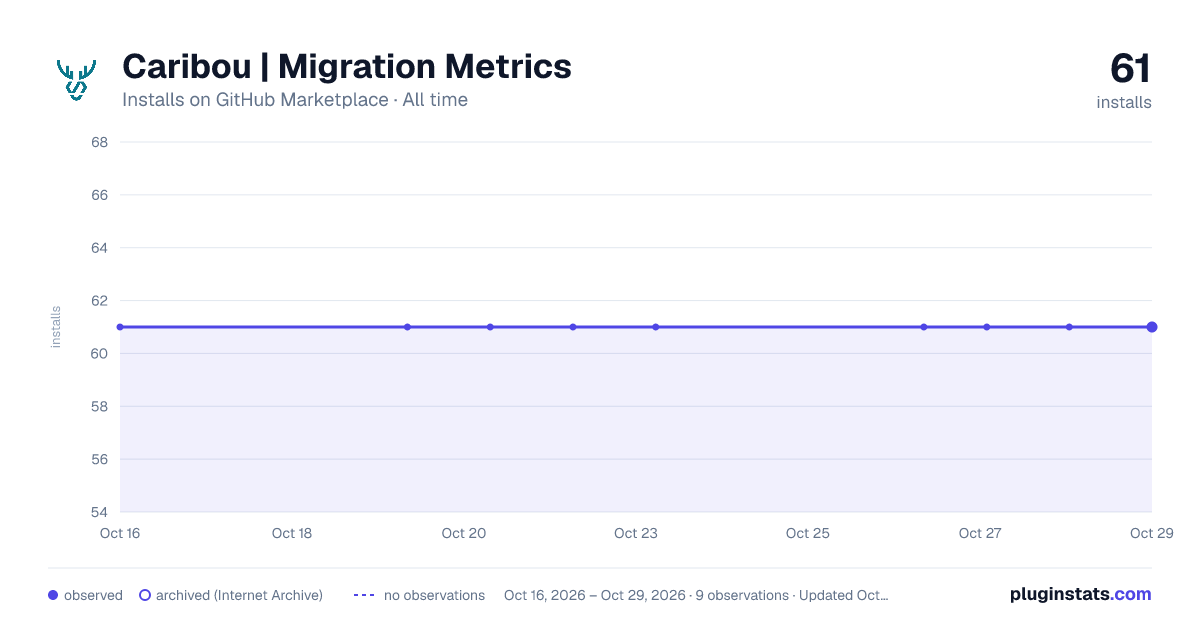Click the 'Oct 16, 2026 – Oct 29, 2026' date range text

pos(595,595)
